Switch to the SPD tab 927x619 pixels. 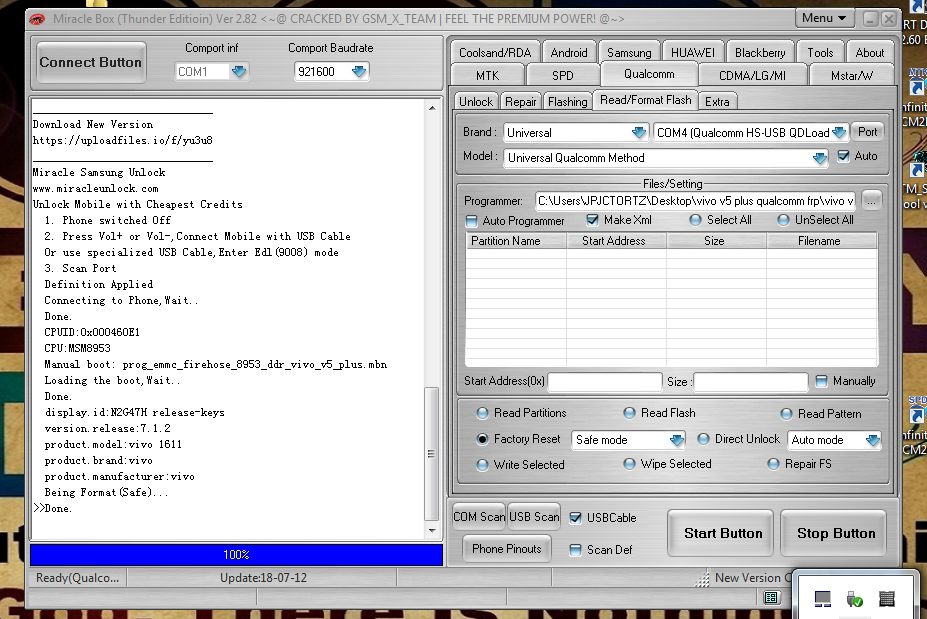(563, 76)
